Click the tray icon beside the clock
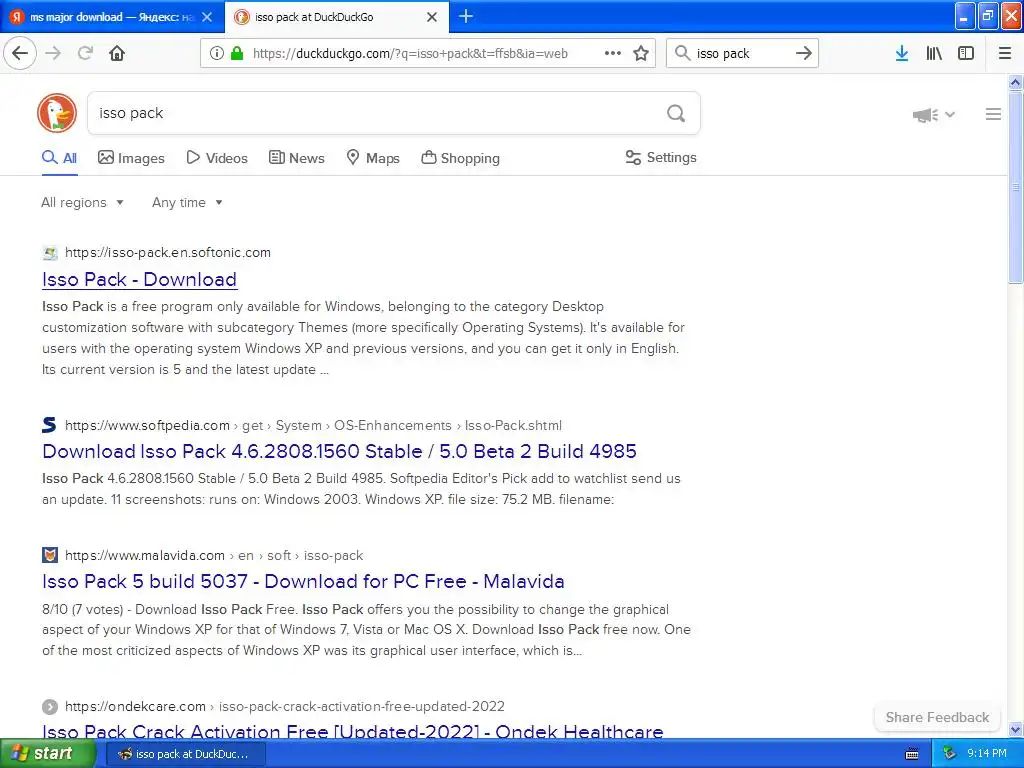Image resolution: width=1024 pixels, height=768 pixels. (x=950, y=754)
